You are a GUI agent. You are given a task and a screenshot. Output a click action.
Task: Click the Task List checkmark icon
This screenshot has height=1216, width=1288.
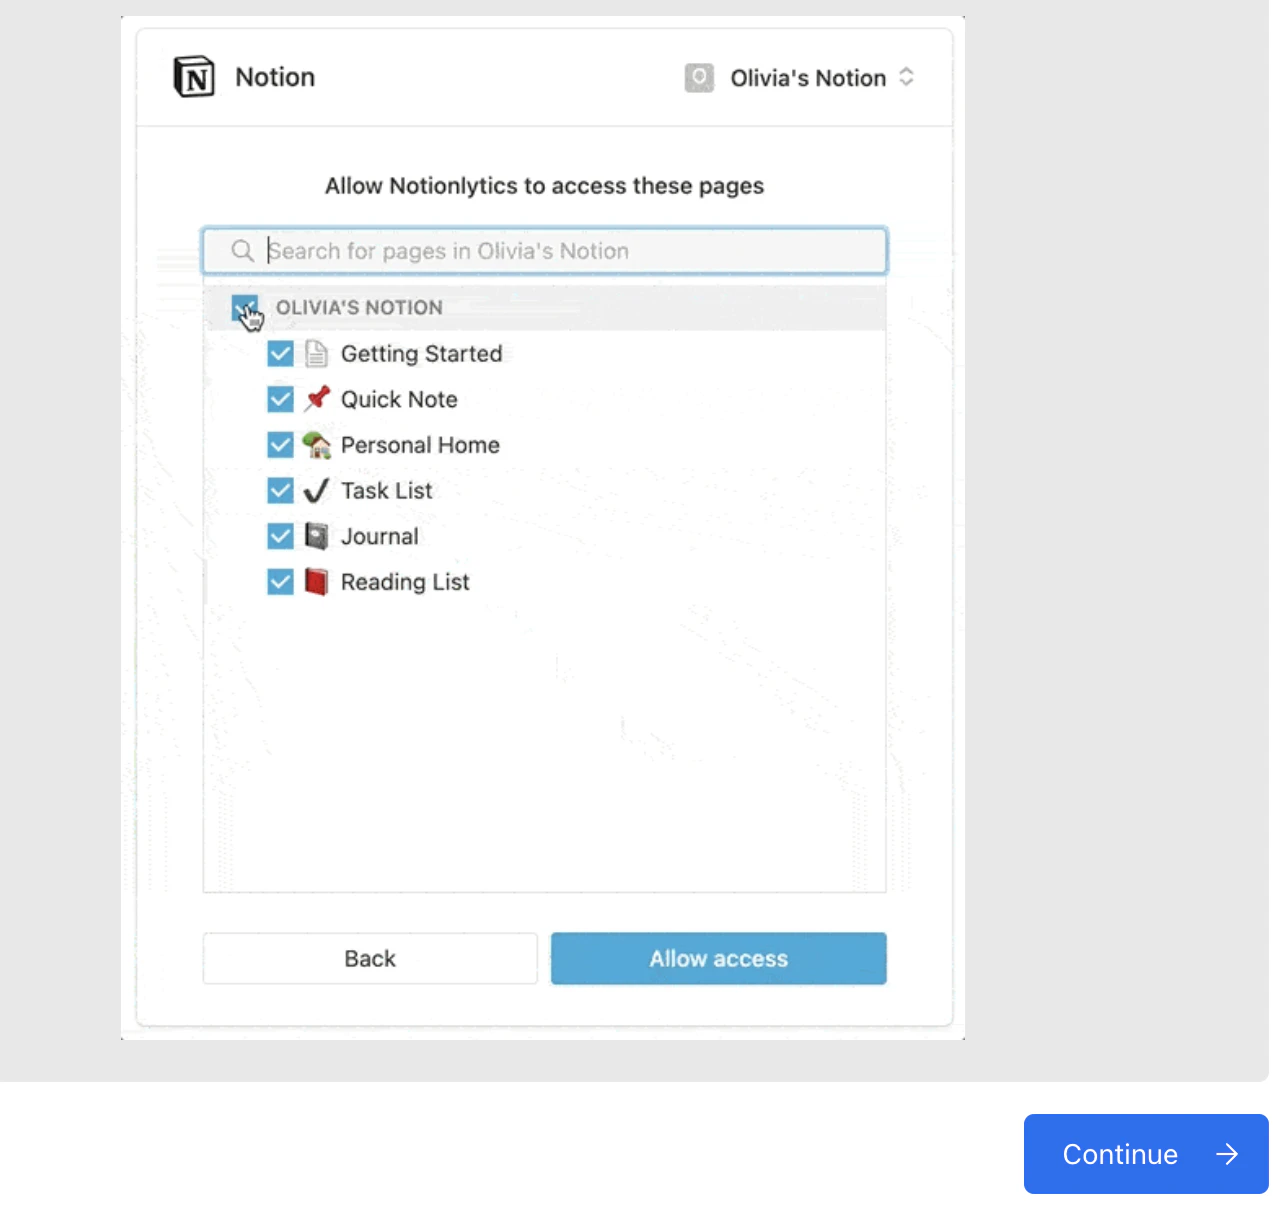pyautogui.click(x=316, y=490)
